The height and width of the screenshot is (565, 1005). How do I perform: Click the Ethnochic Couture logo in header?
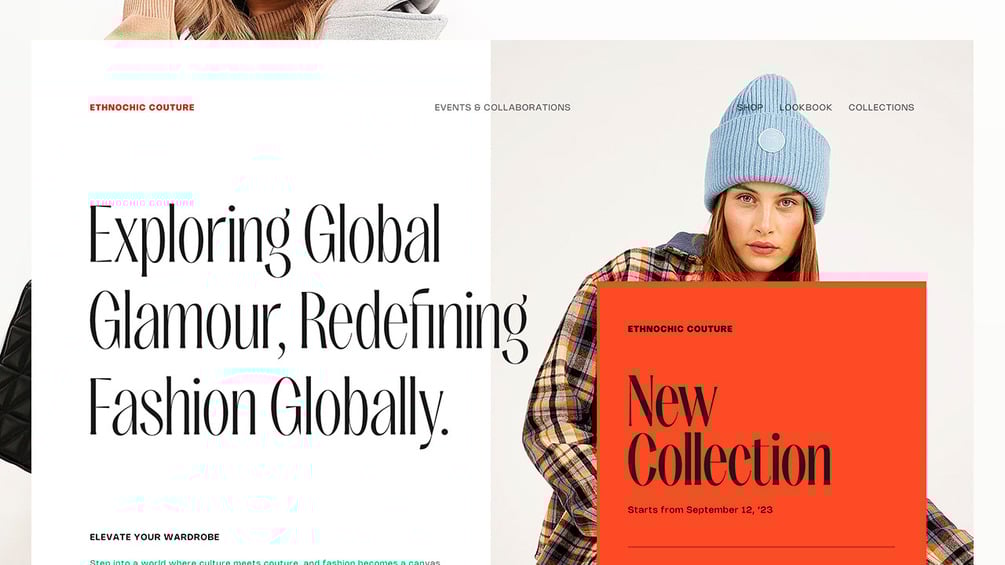(x=142, y=108)
